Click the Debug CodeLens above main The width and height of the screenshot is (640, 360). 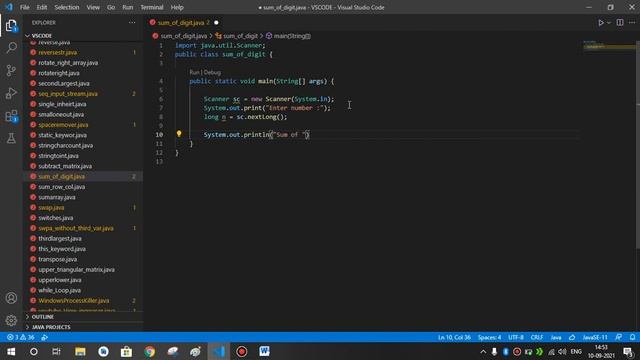(212, 72)
